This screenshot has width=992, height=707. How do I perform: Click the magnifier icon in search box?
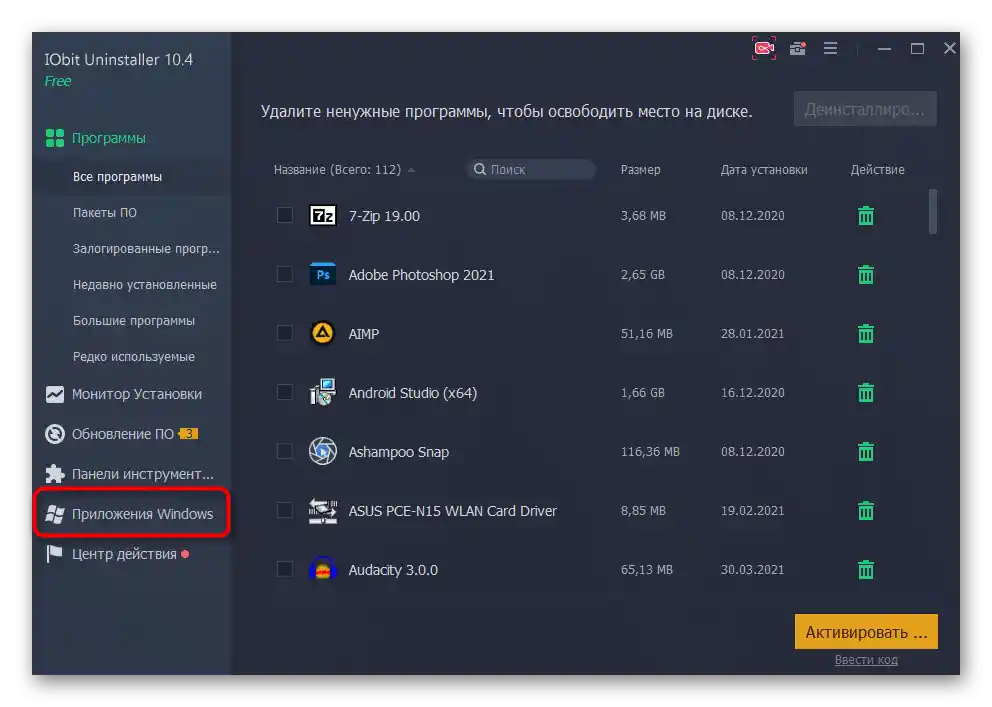coord(480,169)
